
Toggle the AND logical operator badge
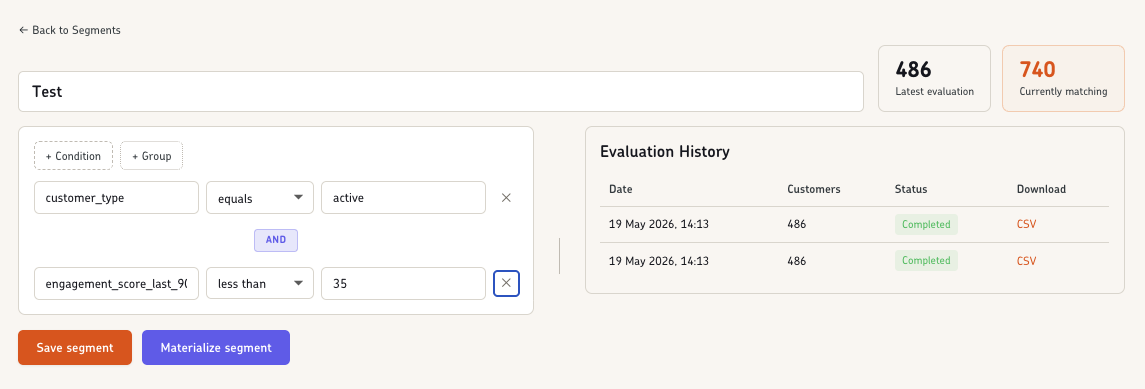coord(276,240)
